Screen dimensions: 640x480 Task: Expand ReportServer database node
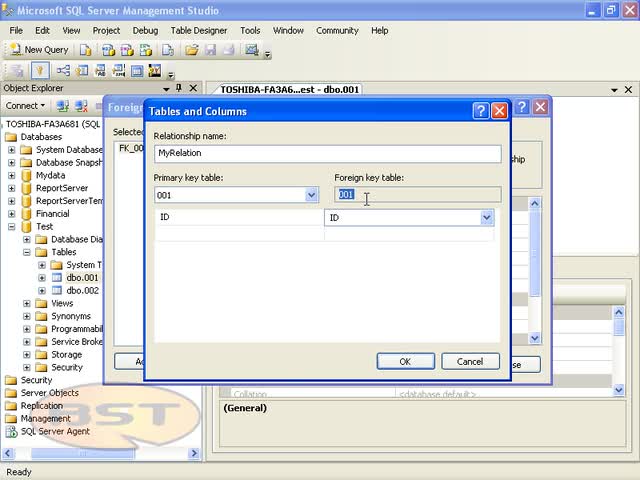[x=11, y=188]
